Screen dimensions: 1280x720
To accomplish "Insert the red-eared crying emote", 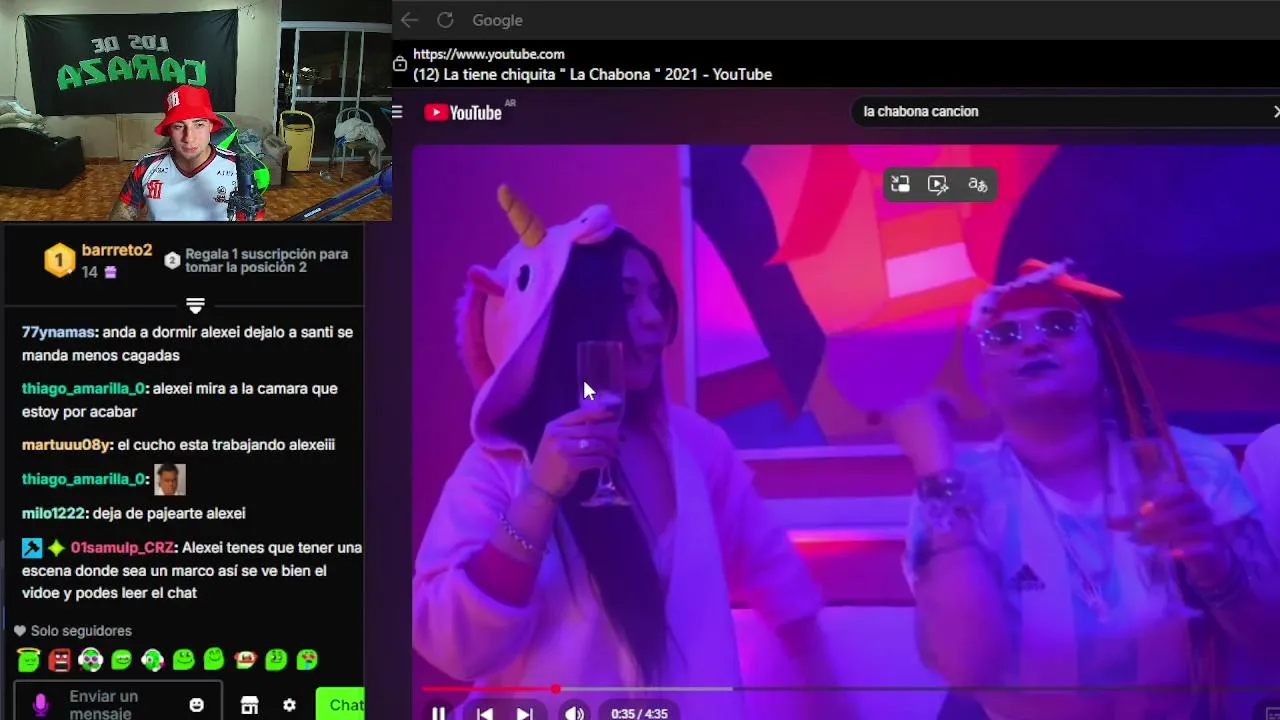I will click(245, 659).
